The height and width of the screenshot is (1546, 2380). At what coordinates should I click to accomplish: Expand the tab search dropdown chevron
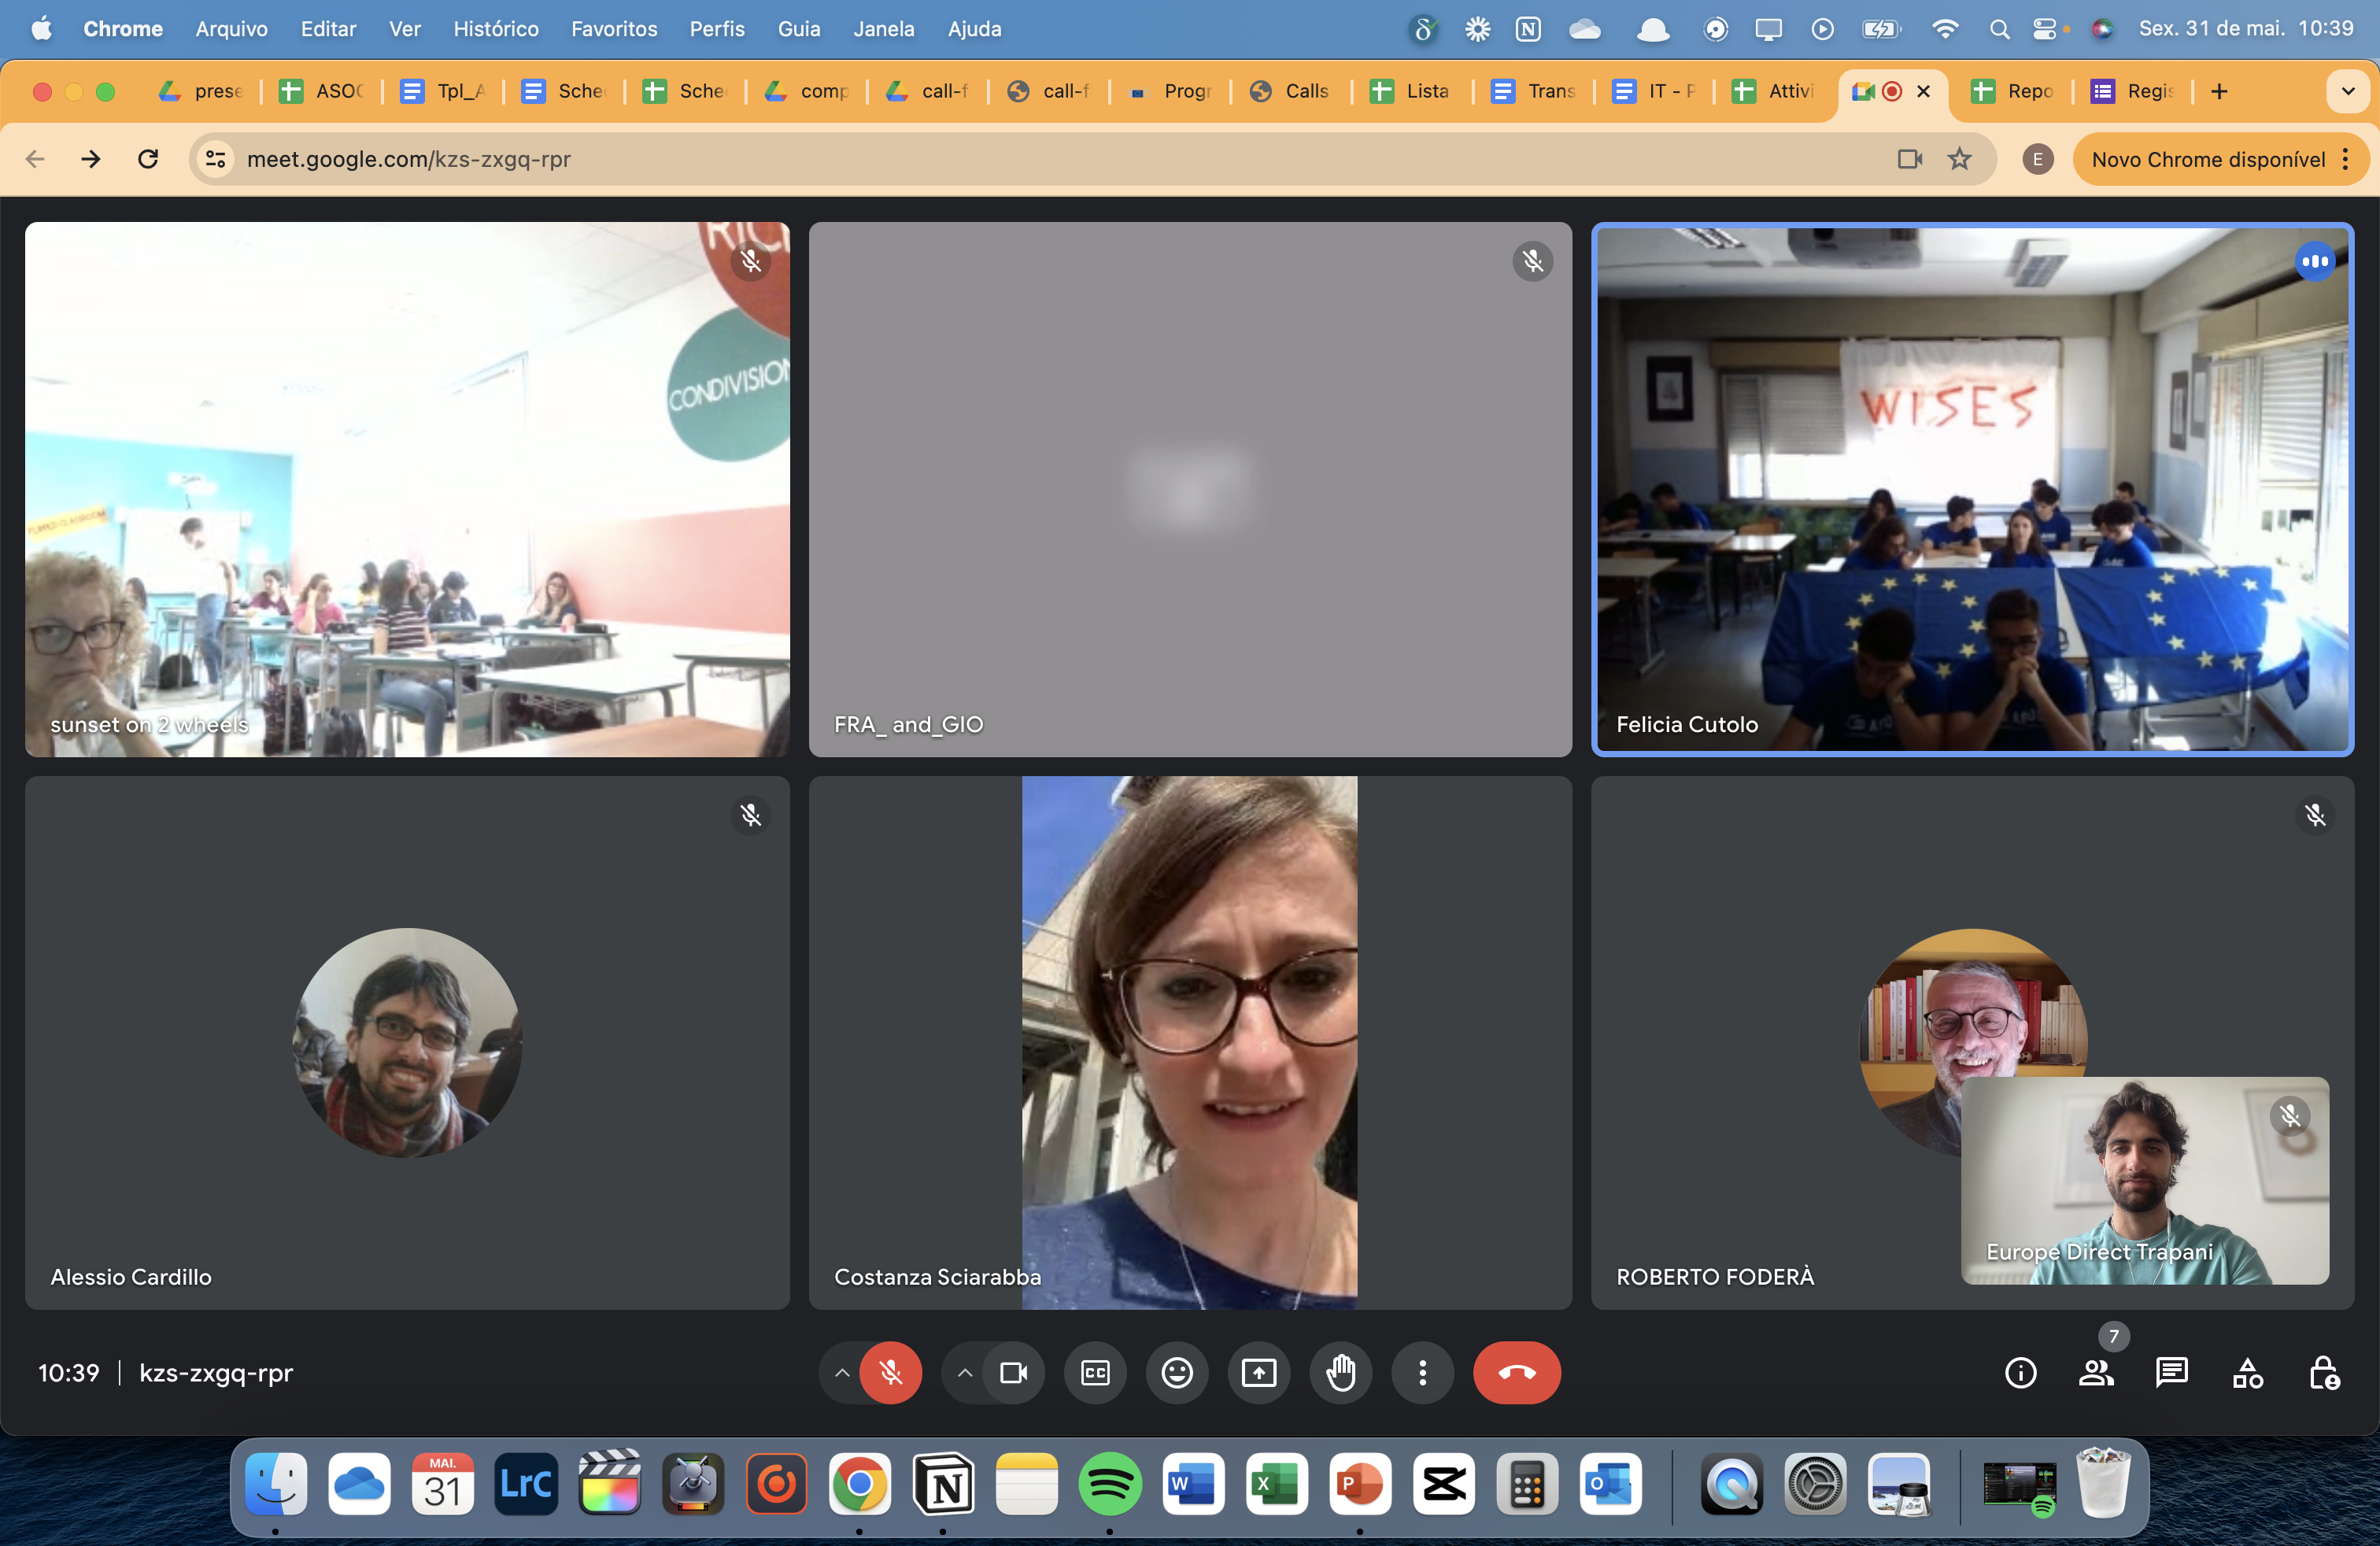(x=2347, y=91)
